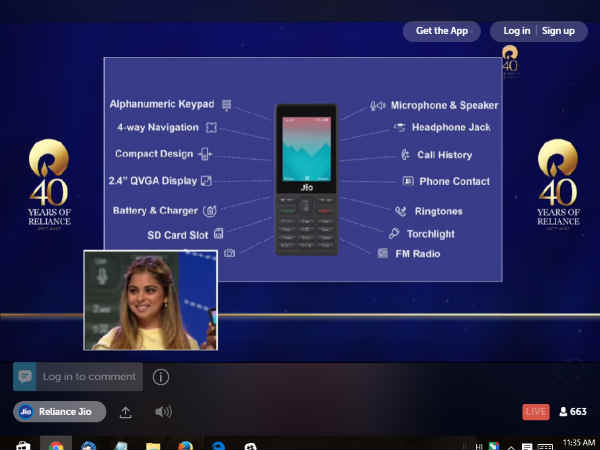Click the handset icon beside Call History
This screenshot has width=600, height=450.
pyautogui.click(x=405, y=155)
